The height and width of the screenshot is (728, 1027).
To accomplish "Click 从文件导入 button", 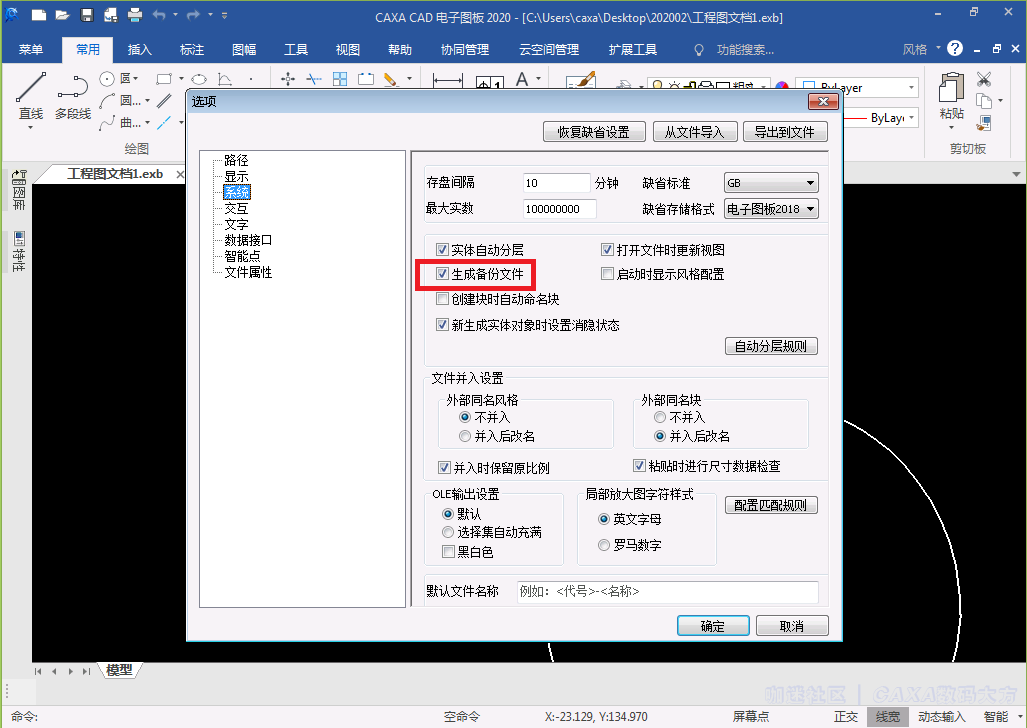I will coord(695,132).
